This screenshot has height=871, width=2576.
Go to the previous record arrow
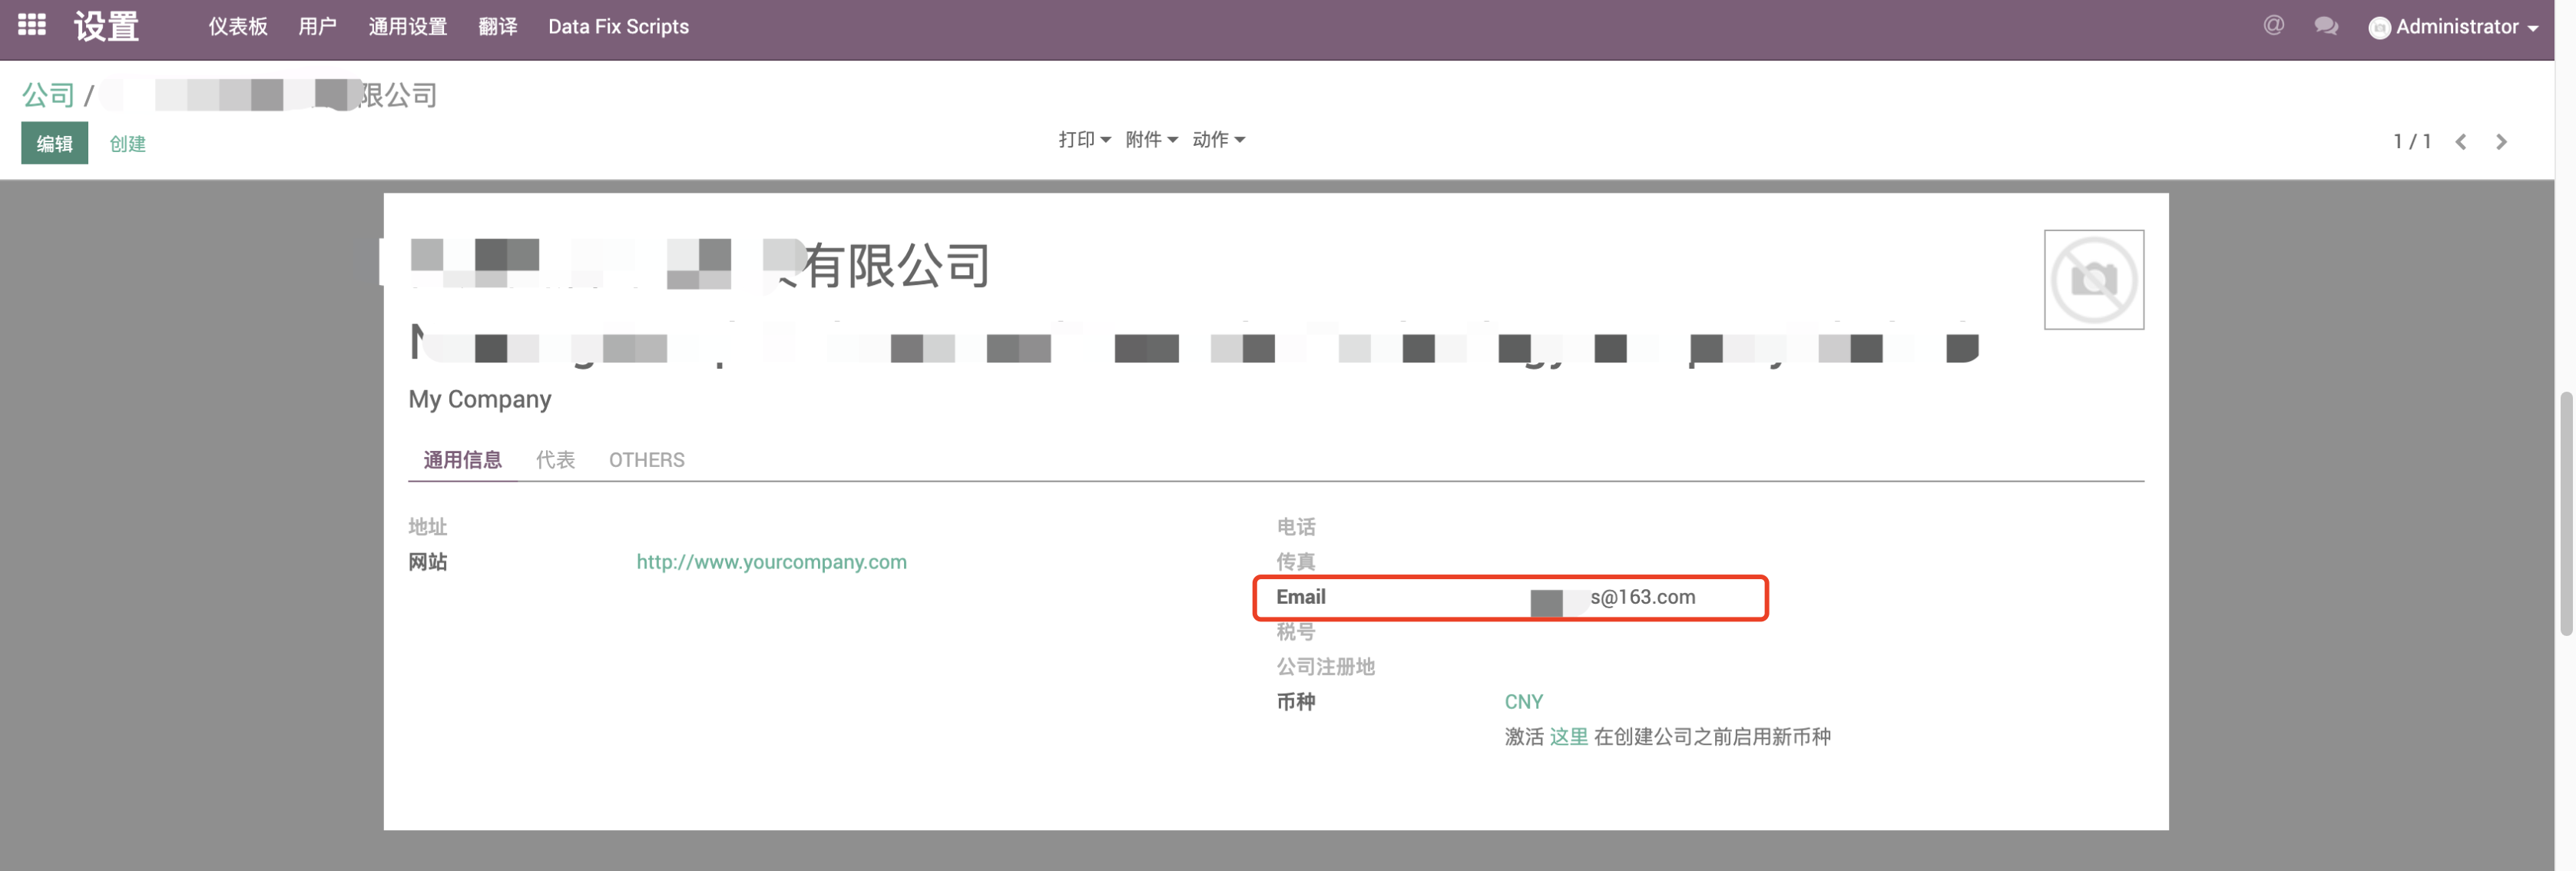[2461, 141]
